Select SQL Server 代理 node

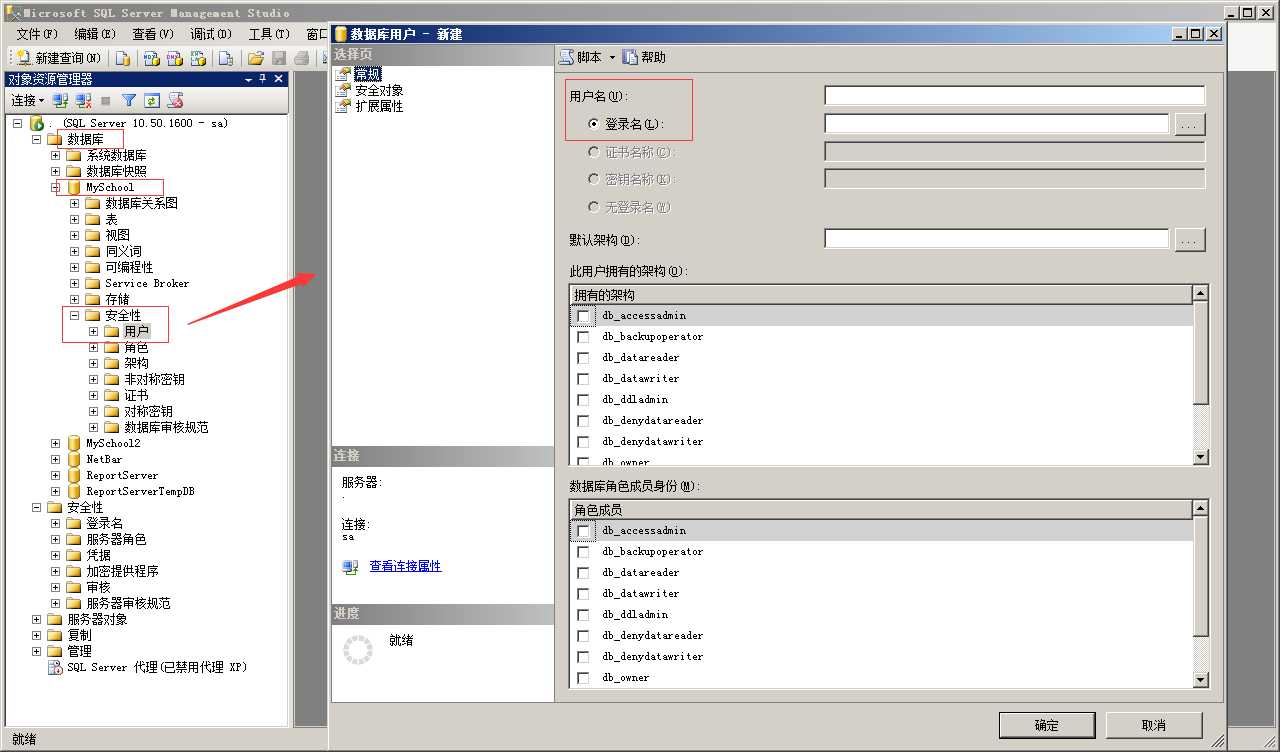coord(157,667)
